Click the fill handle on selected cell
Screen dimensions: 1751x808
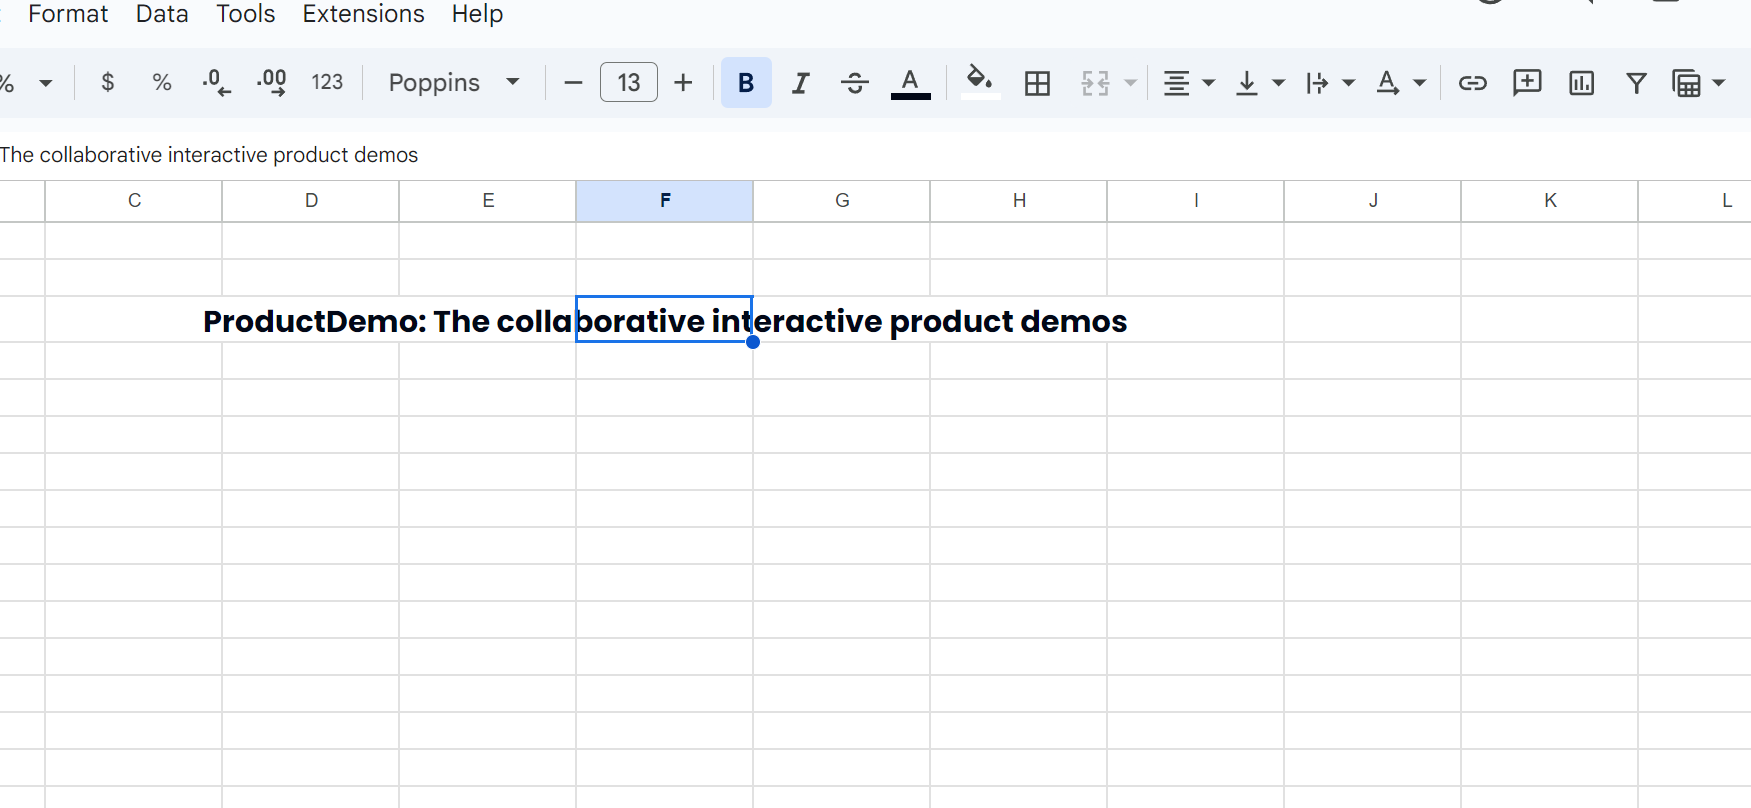[x=753, y=342]
